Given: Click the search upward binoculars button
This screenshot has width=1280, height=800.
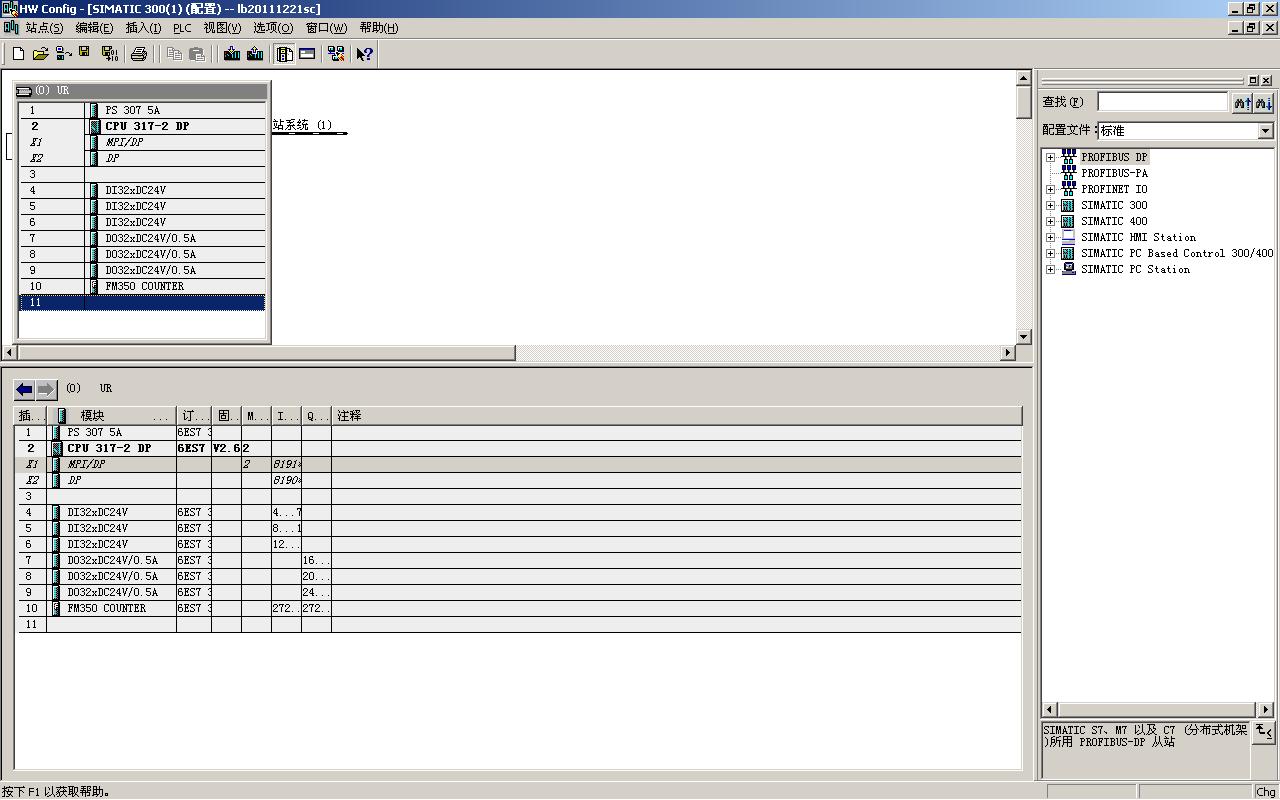Looking at the screenshot, I should pyautogui.click(x=1242, y=102).
